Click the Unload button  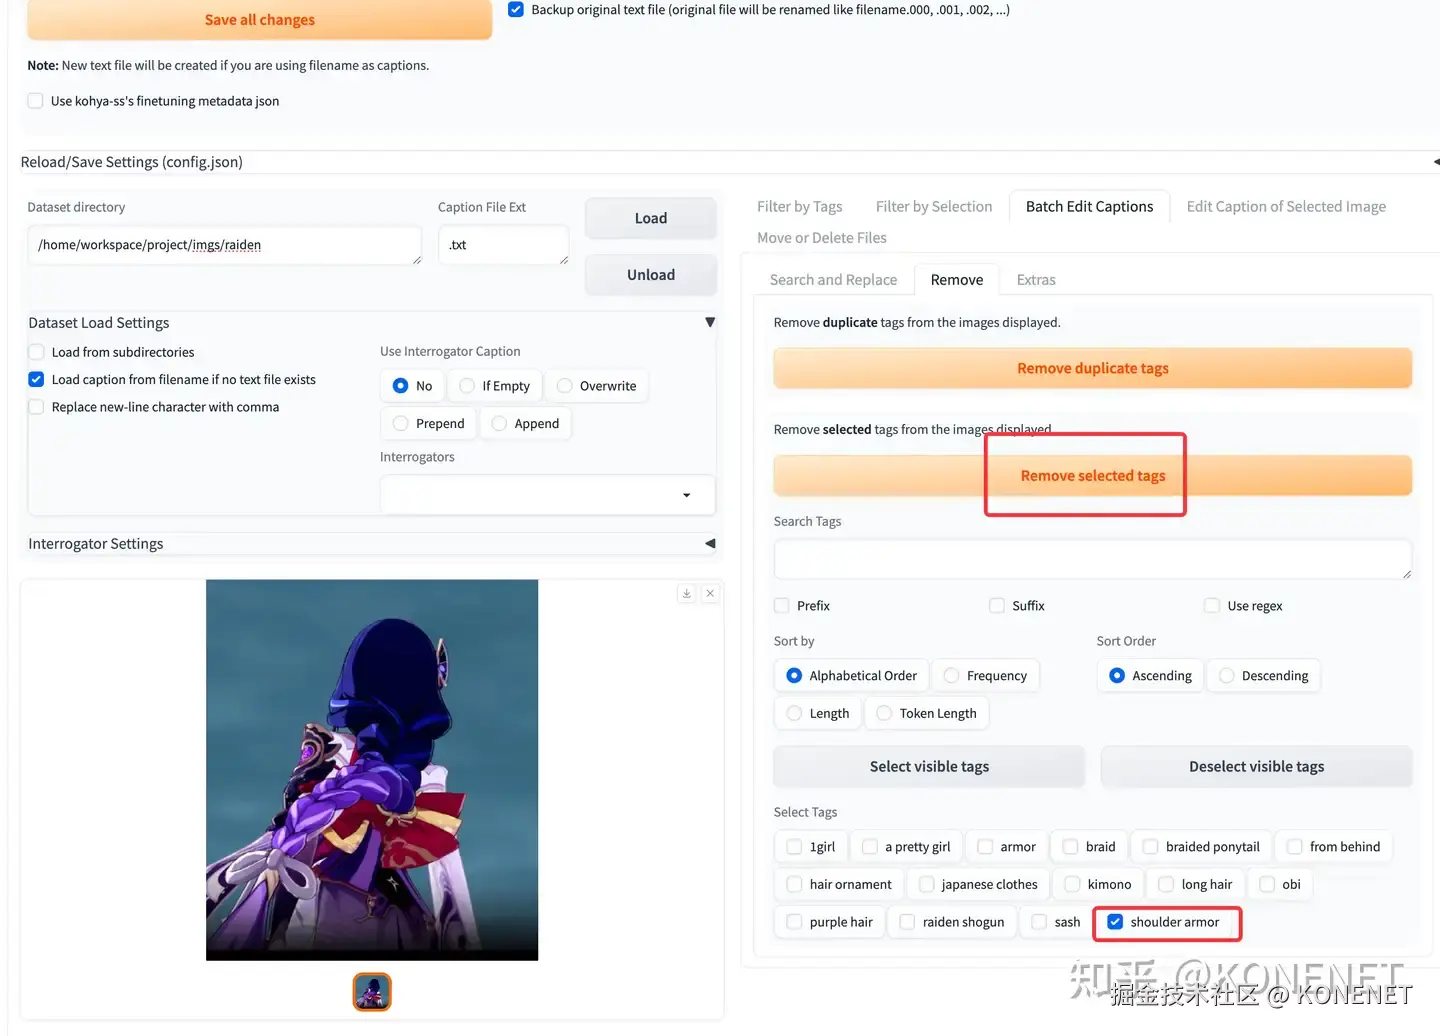point(651,275)
